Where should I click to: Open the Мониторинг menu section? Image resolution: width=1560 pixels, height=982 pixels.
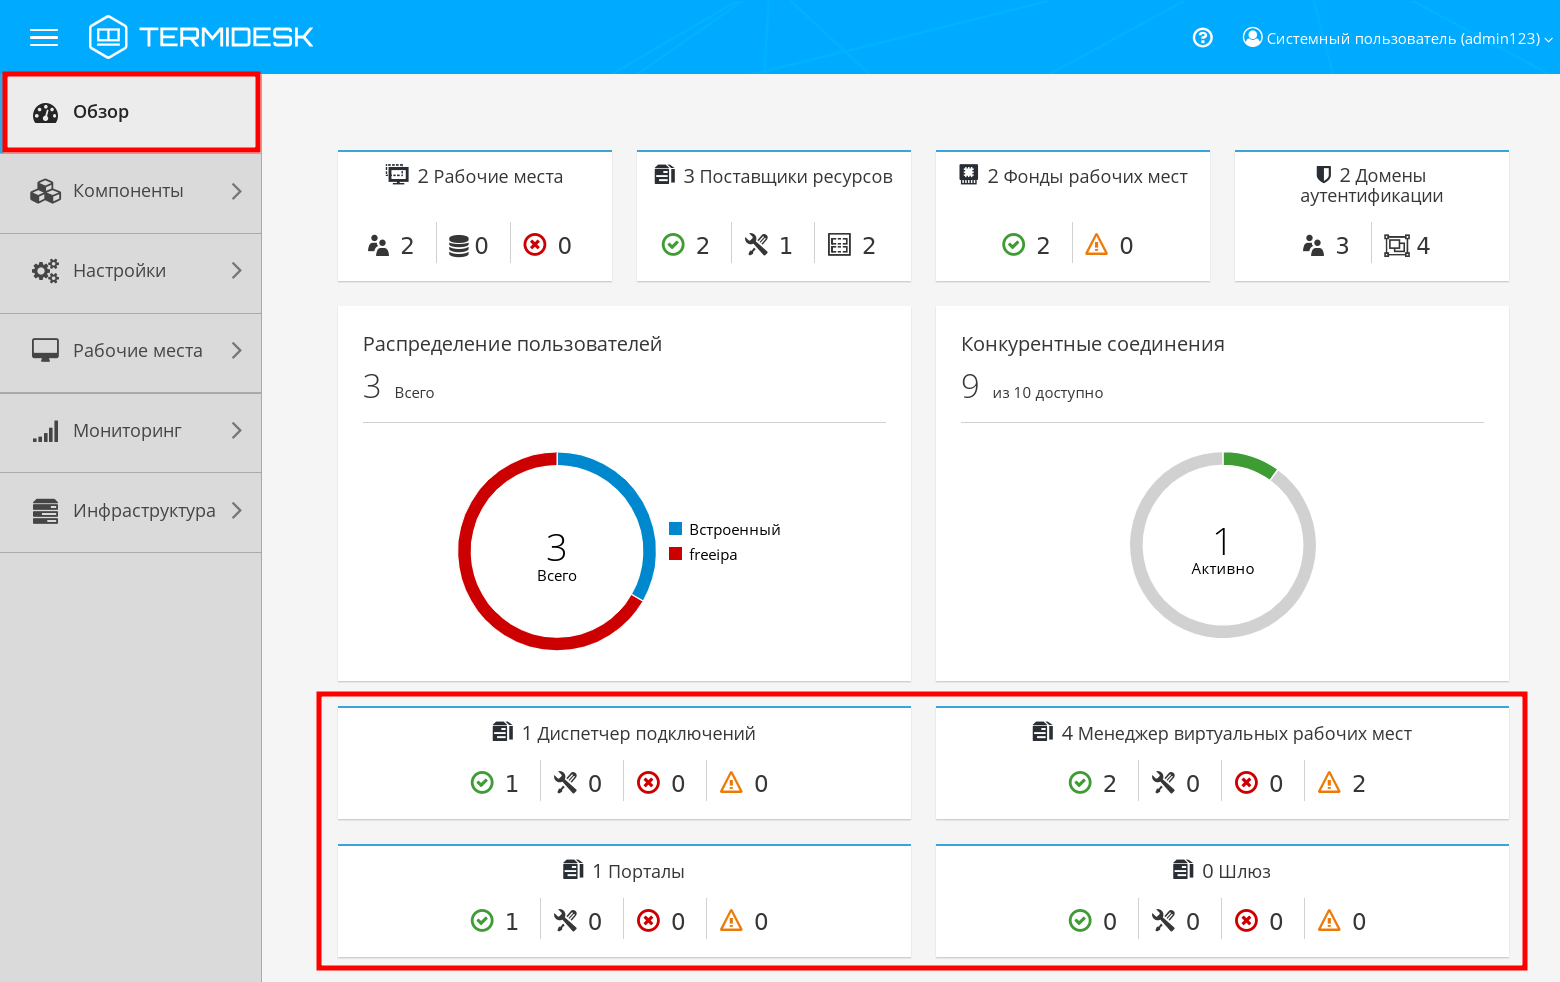tap(127, 431)
